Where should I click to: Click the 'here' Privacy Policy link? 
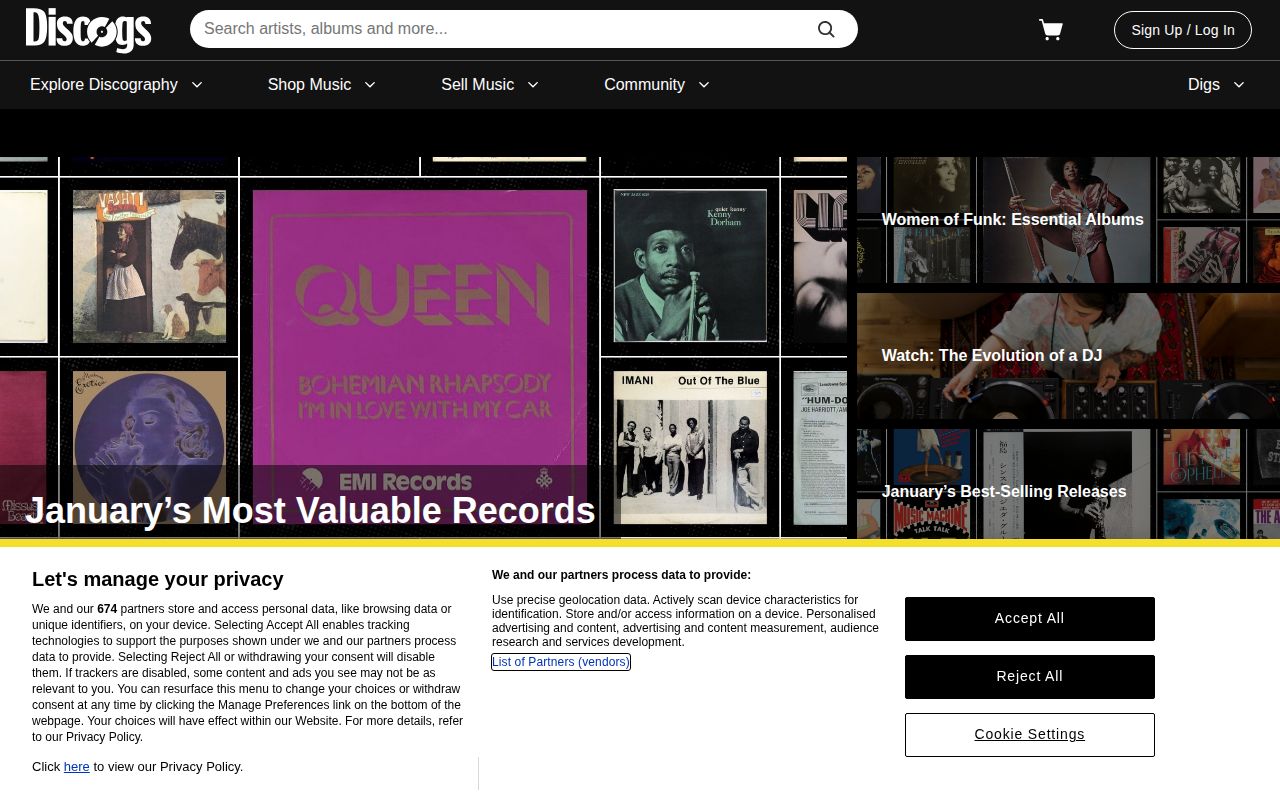76,766
